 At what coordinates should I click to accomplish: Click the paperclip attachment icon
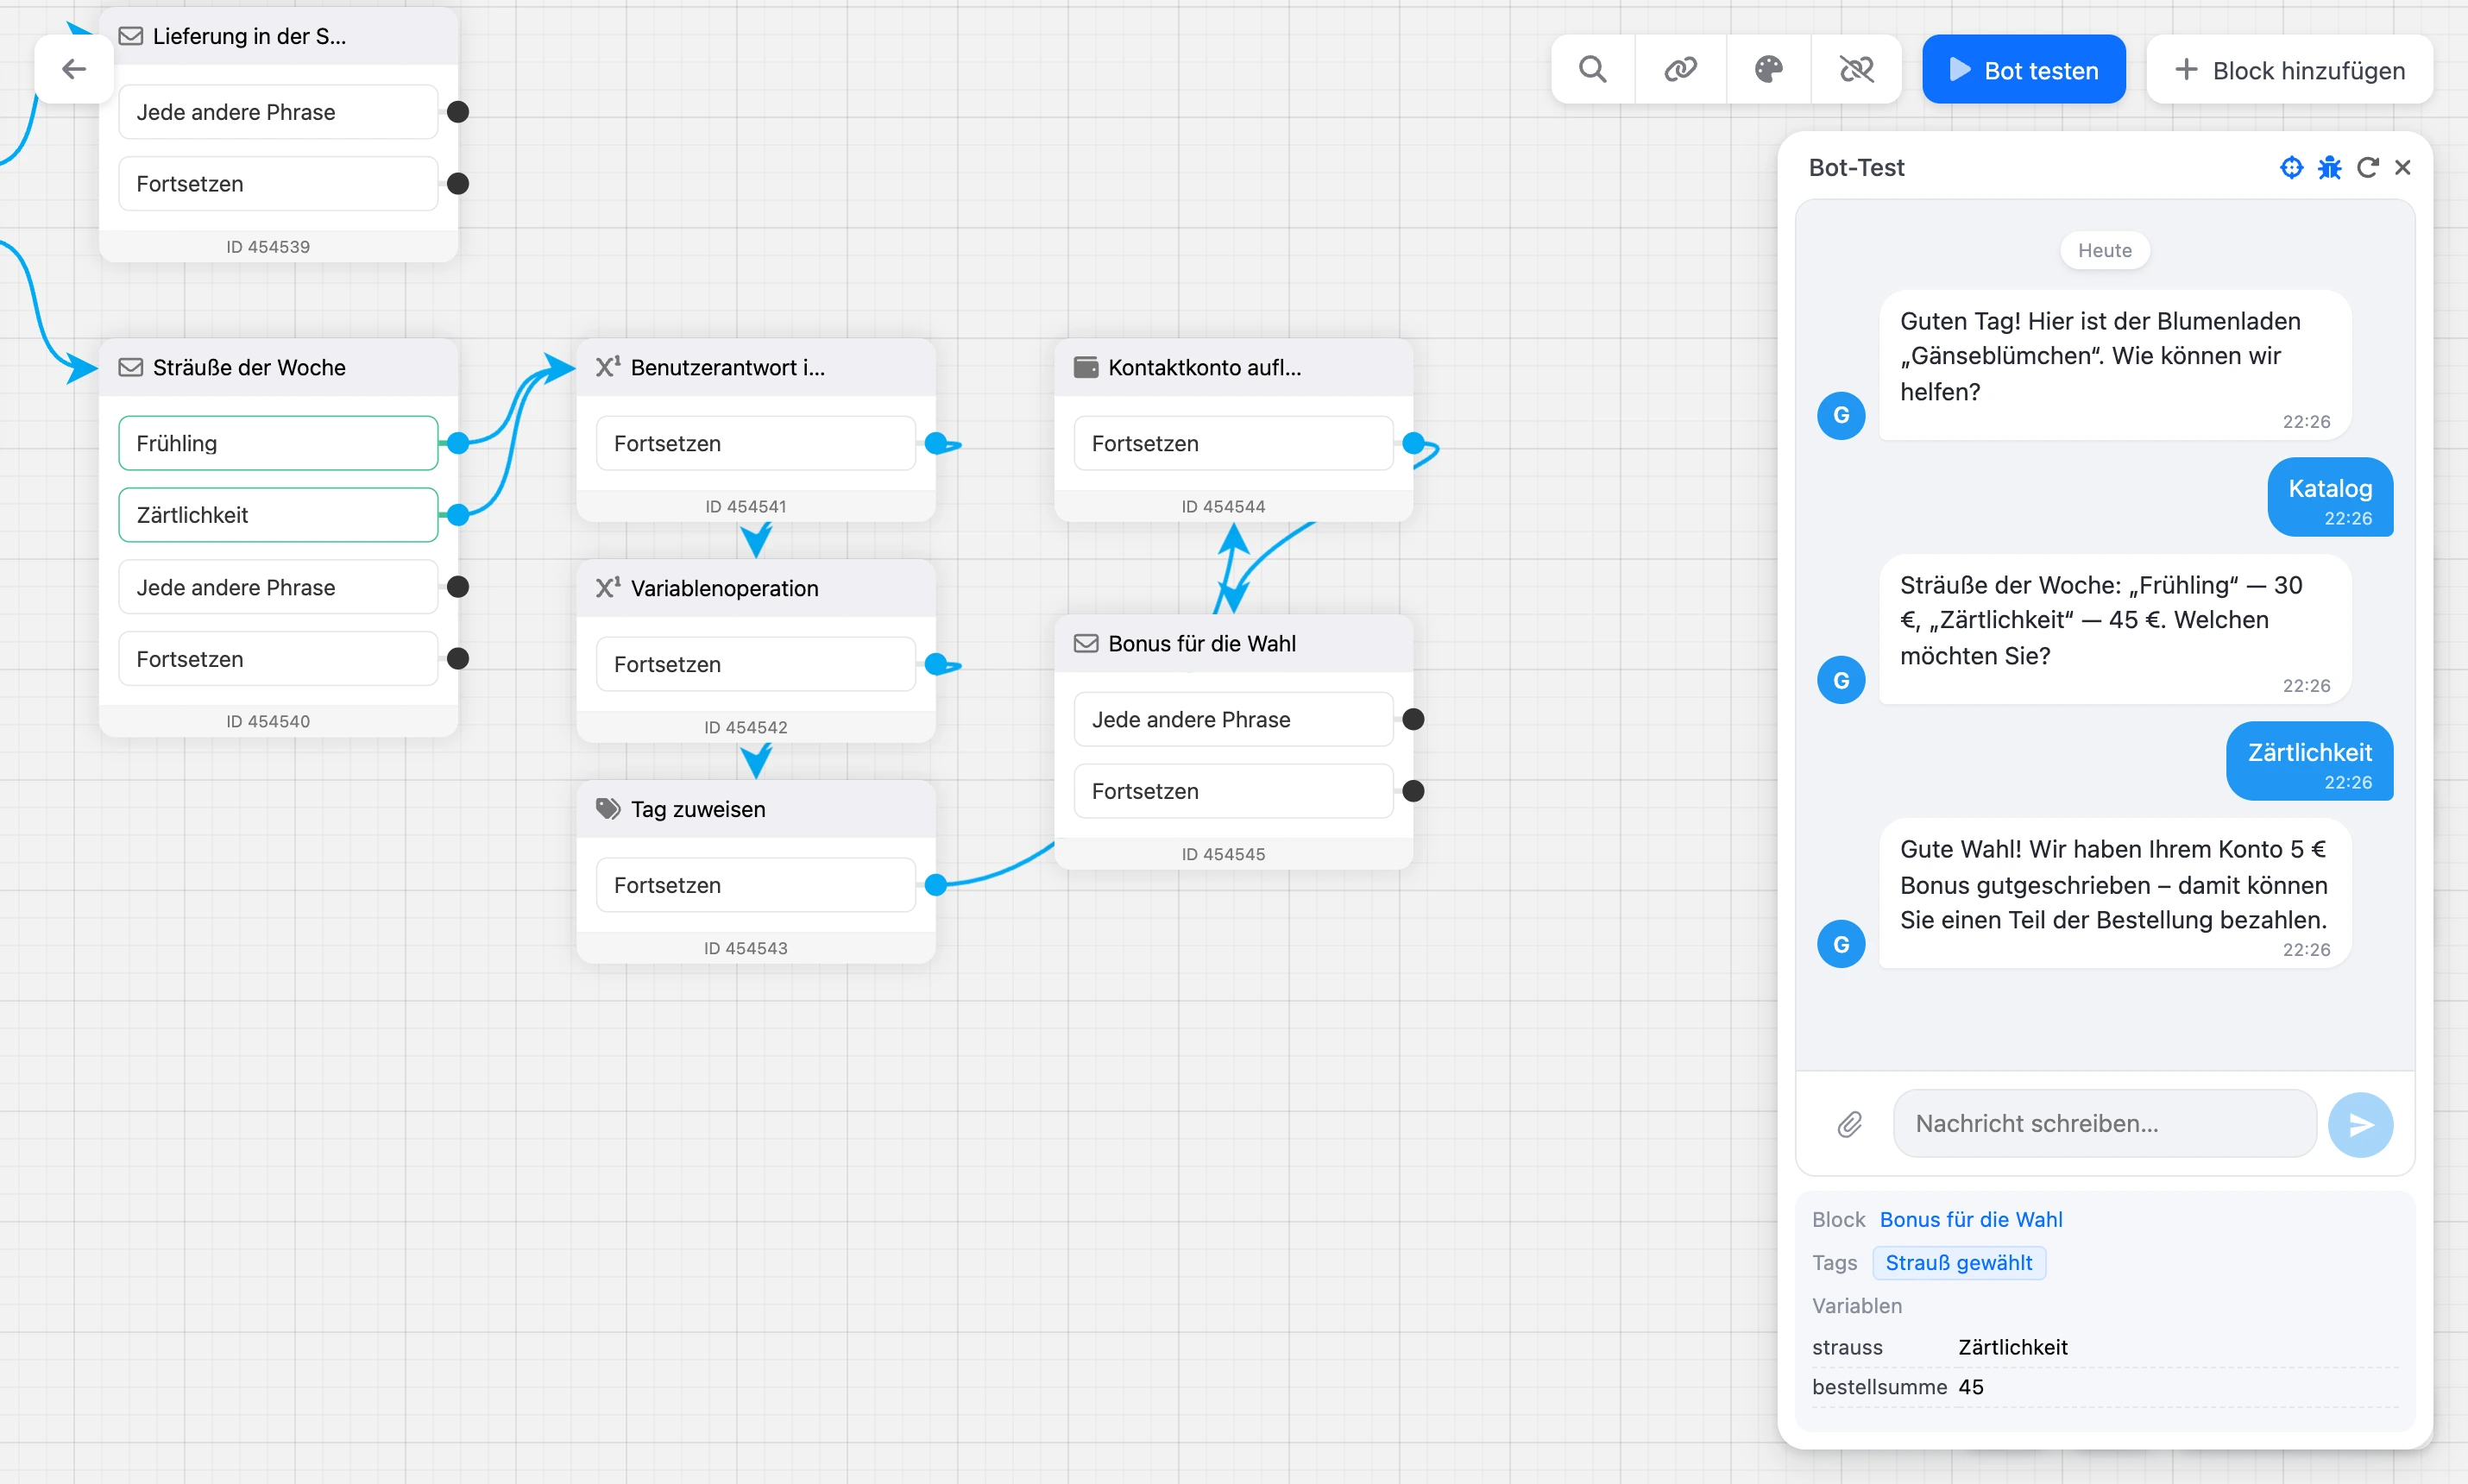pyautogui.click(x=1850, y=1124)
